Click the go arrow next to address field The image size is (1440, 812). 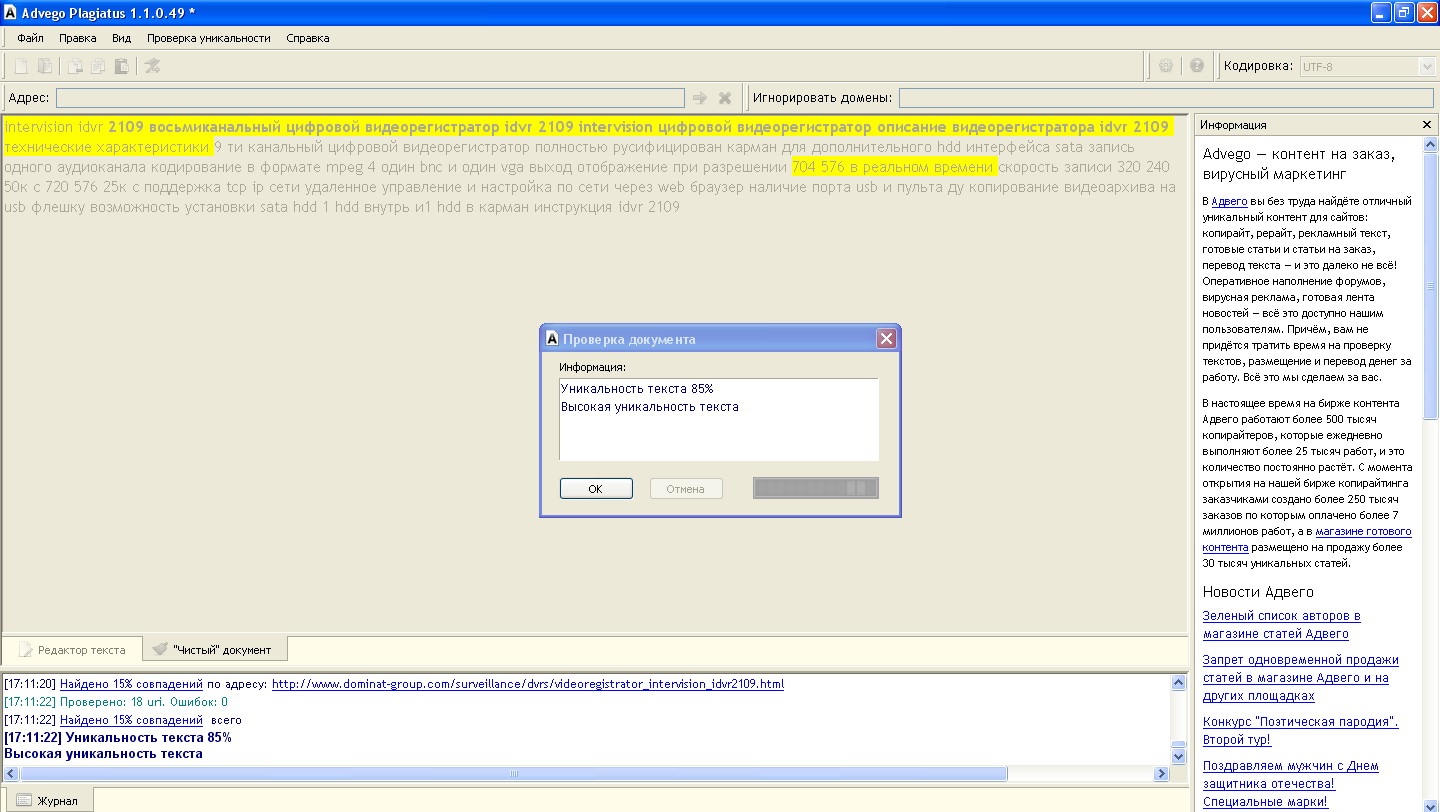click(x=700, y=98)
